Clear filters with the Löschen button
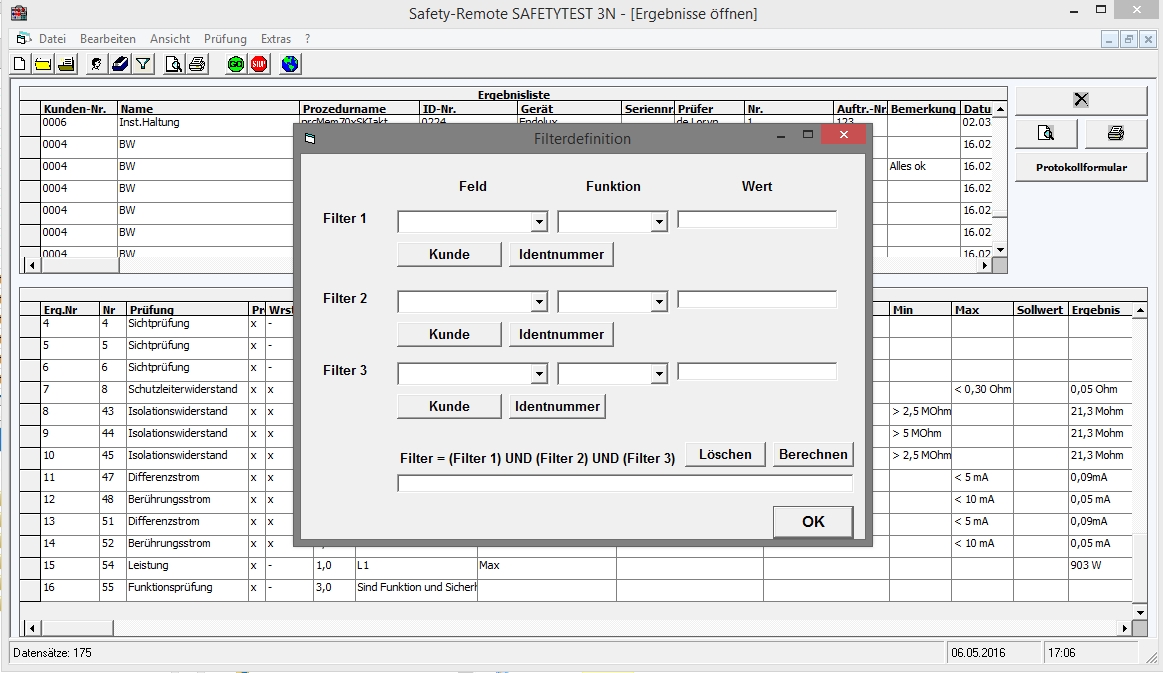The height and width of the screenshot is (673, 1163). point(725,455)
